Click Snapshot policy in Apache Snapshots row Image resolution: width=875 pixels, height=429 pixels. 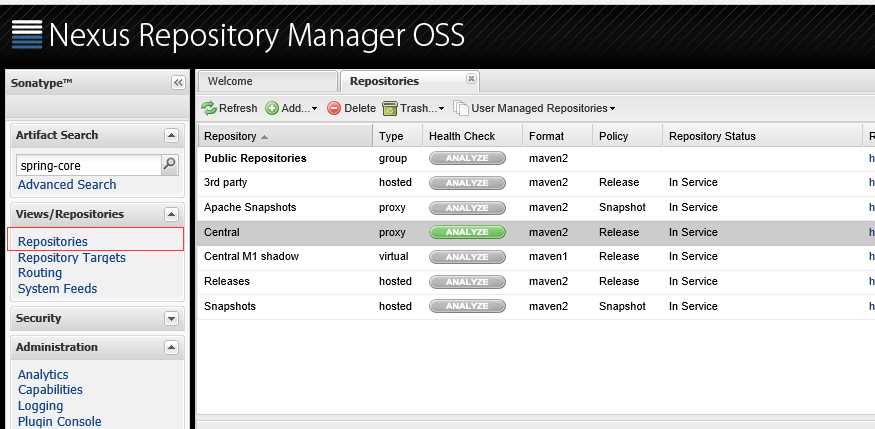click(622, 208)
